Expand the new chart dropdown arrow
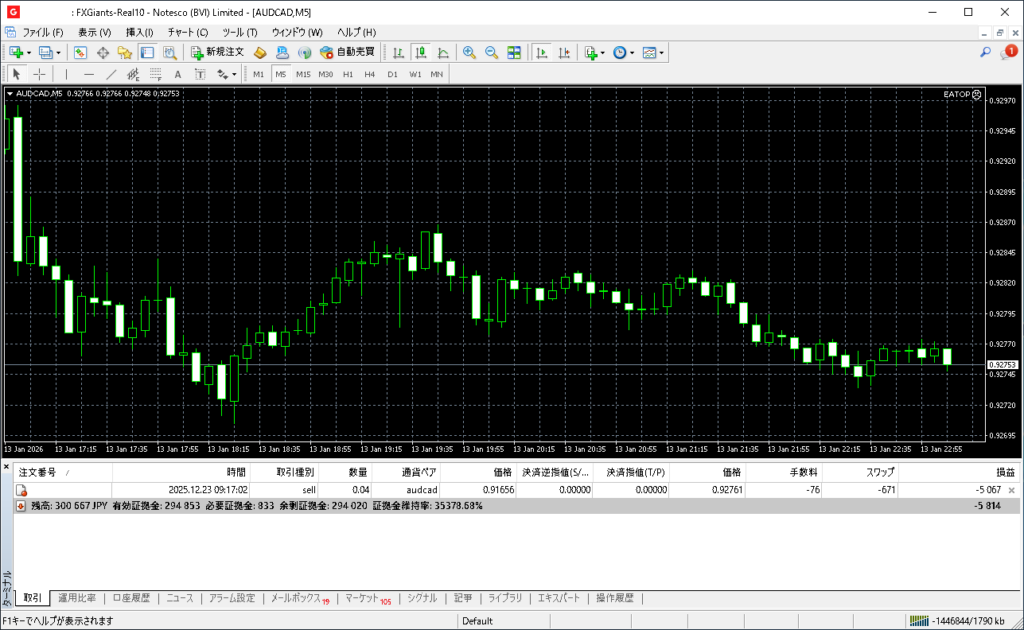The width and height of the screenshot is (1024, 630). click(29, 52)
